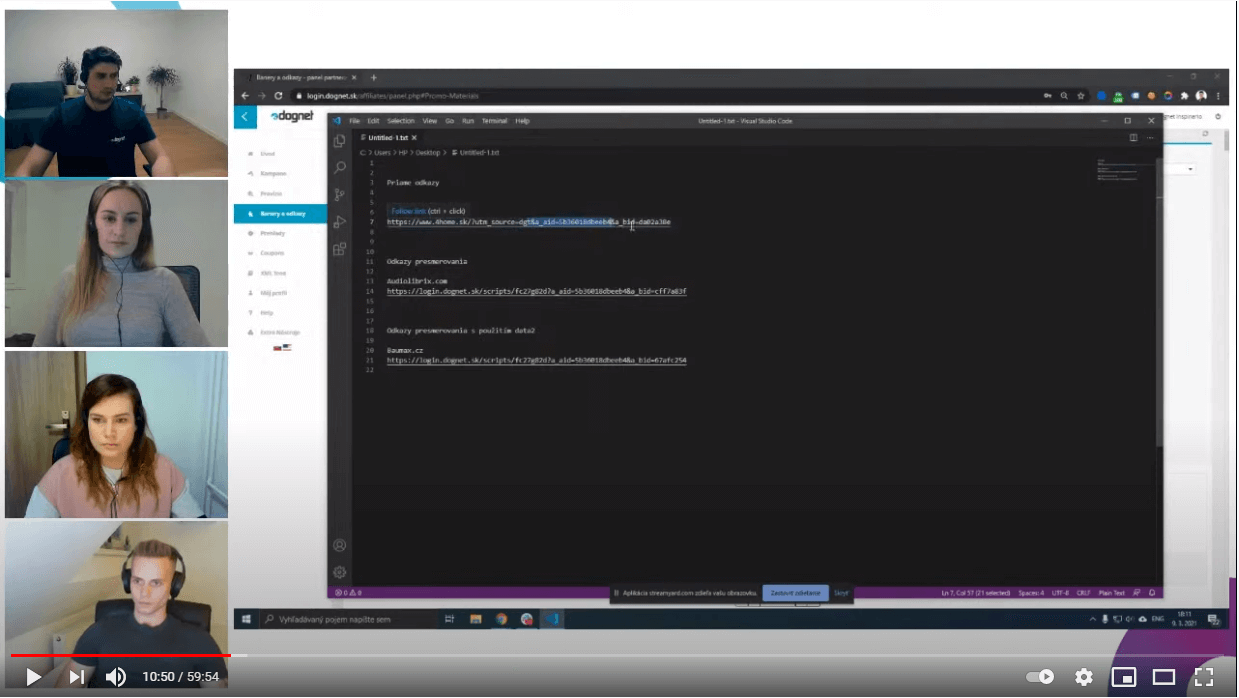Image resolution: width=1239 pixels, height=698 pixels.
Task: Open the Terminal menu in VS Code
Action: click(x=494, y=121)
